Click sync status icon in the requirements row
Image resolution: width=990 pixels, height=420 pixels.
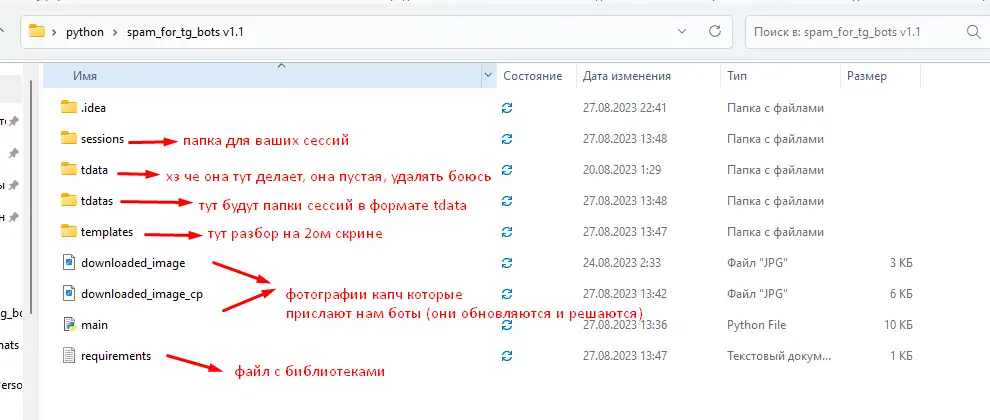[x=507, y=356]
